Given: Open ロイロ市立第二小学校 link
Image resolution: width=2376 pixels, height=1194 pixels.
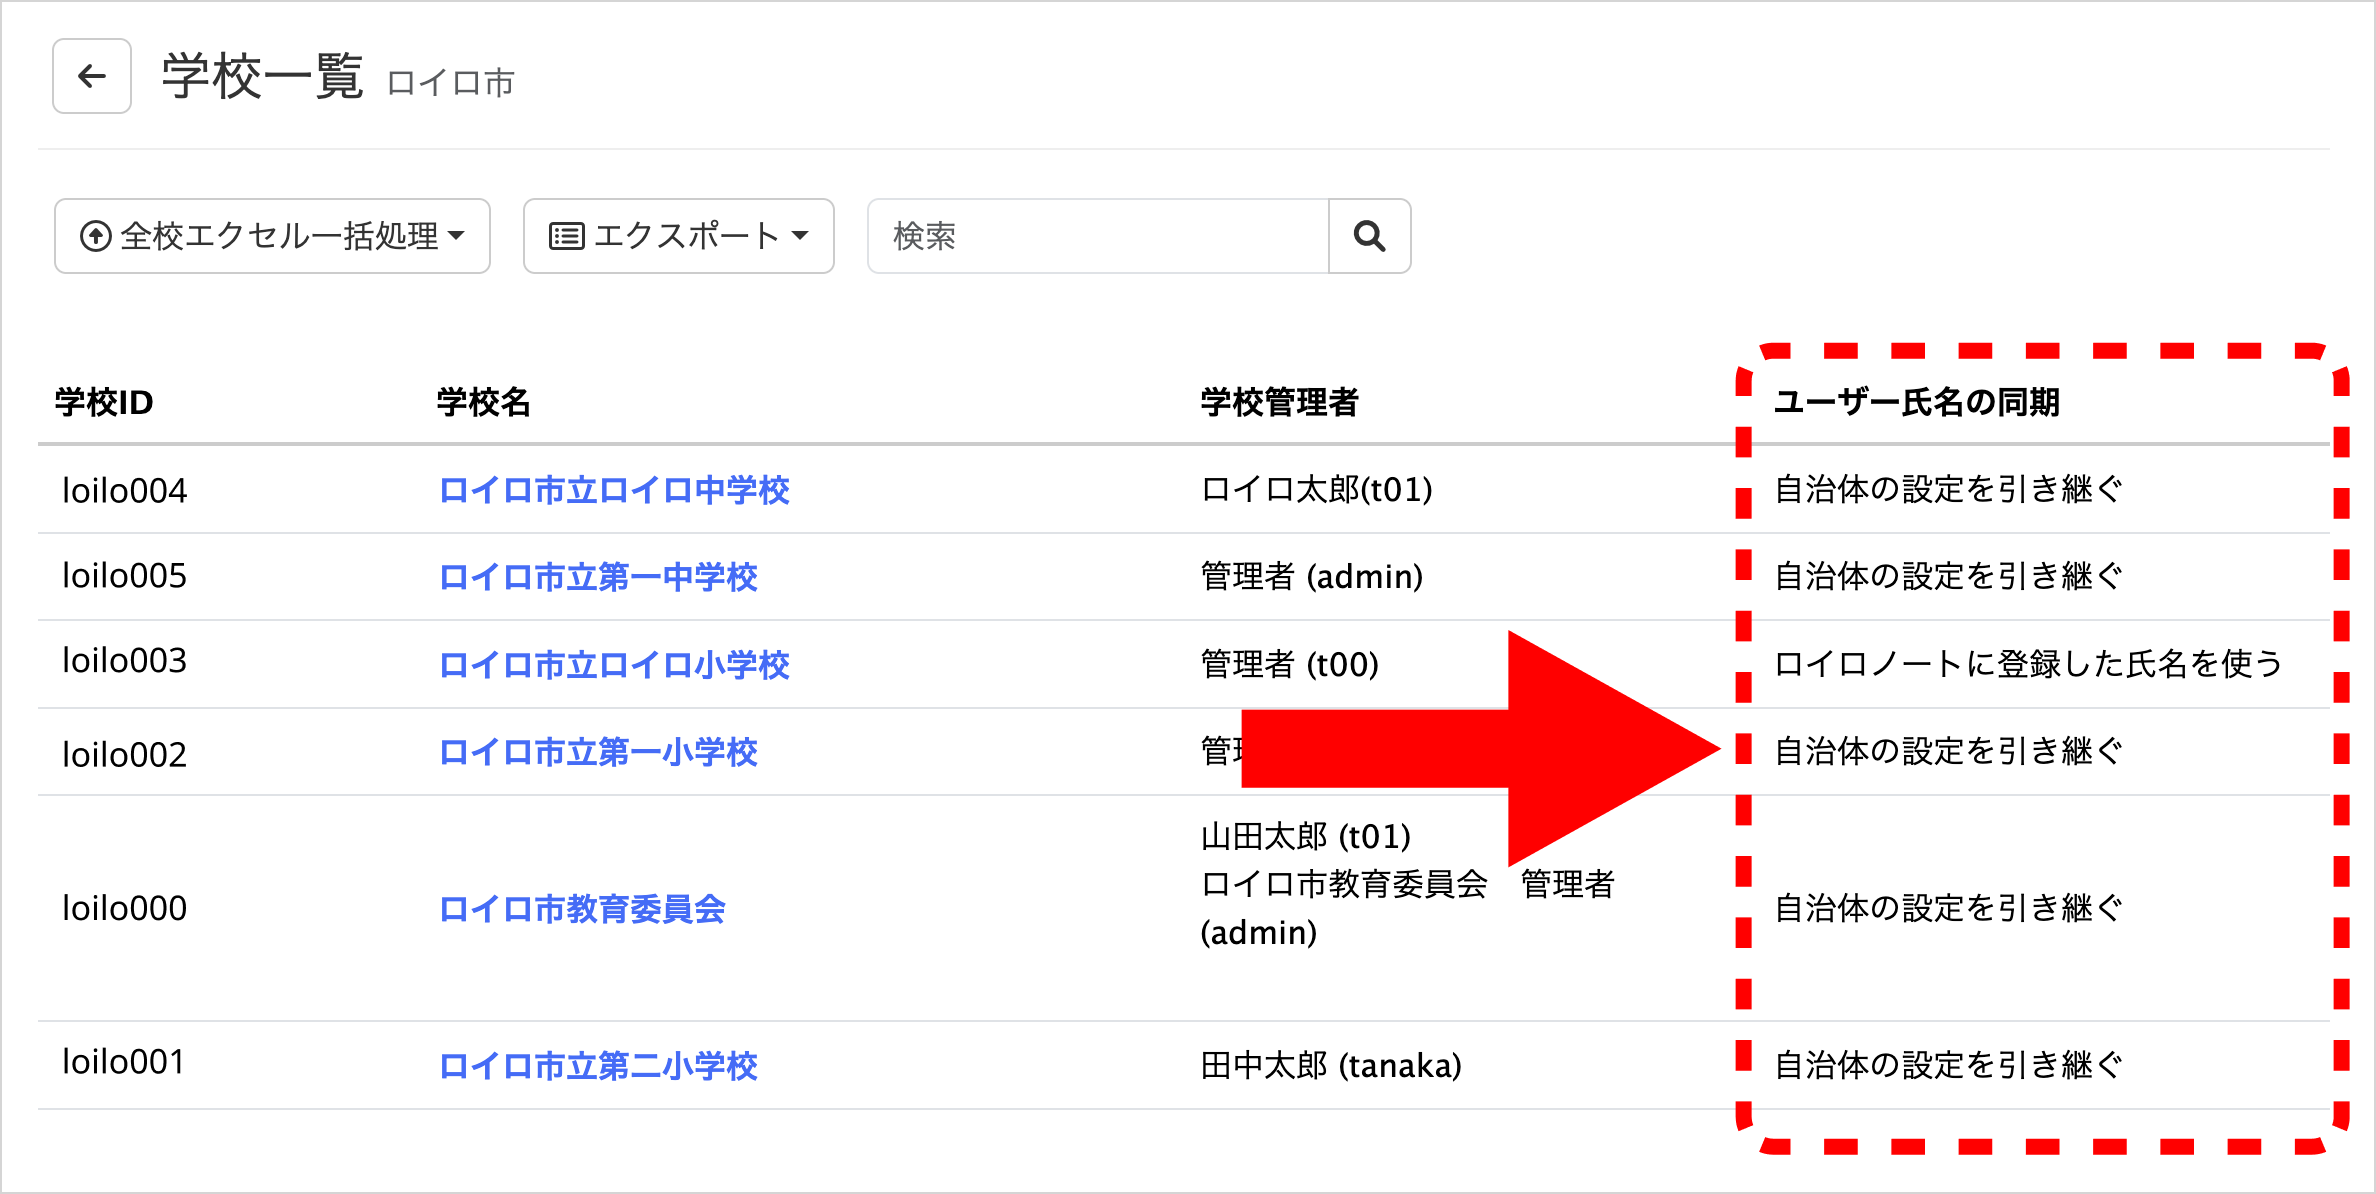Looking at the screenshot, I should (598, 1065).
